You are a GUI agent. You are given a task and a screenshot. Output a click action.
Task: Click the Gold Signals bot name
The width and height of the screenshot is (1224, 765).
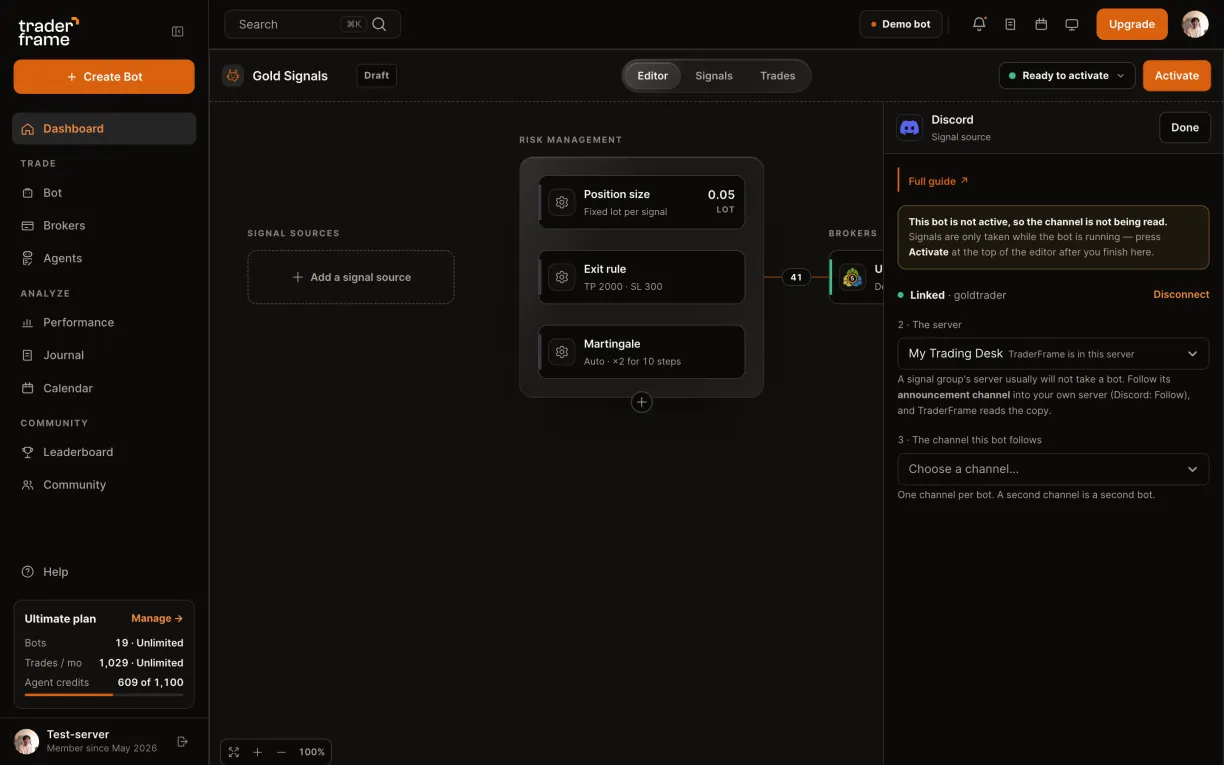point(290,76)
